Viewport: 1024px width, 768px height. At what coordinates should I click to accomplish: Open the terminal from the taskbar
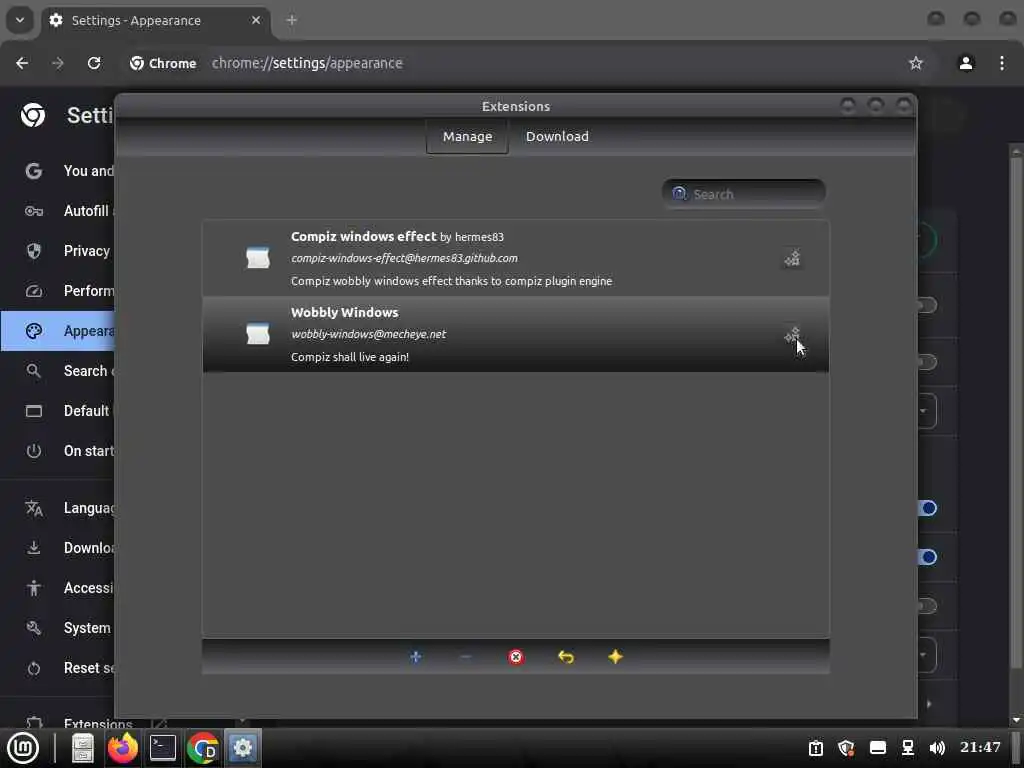163,748
